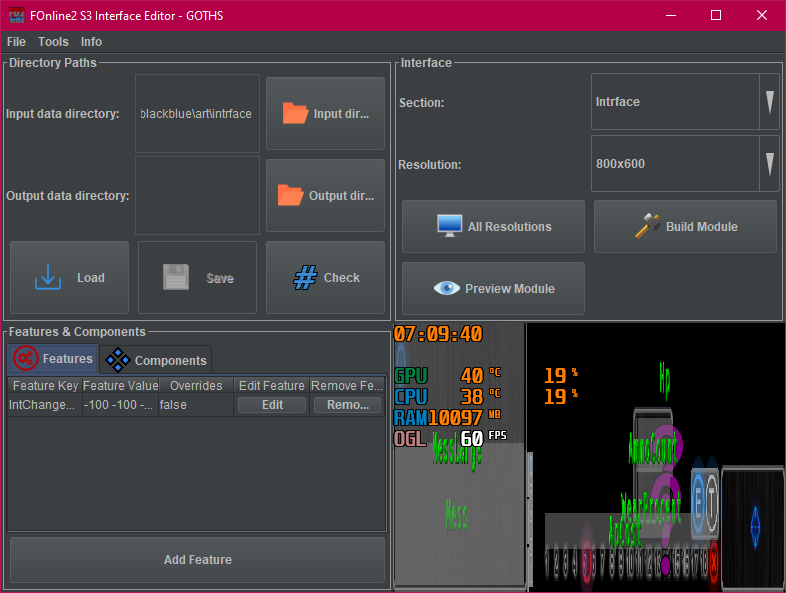The height and width of the screenshot is (593, 786).
Task: Click the blue diamonds Components tab icon
Action: (x=118, y=360)
